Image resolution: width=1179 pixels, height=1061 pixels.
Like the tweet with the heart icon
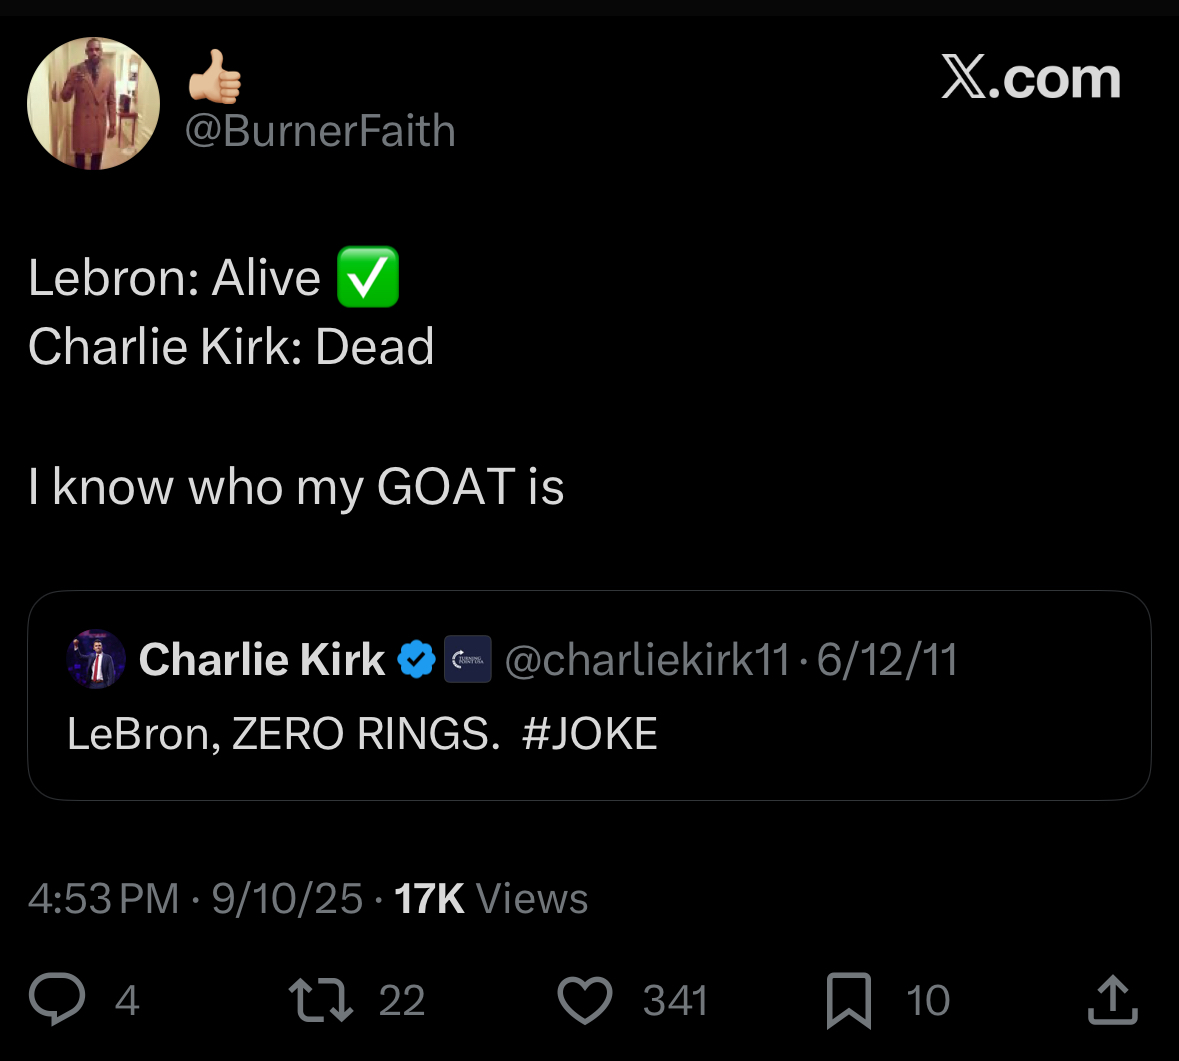pyautogui.click(x=584, y=1000)
